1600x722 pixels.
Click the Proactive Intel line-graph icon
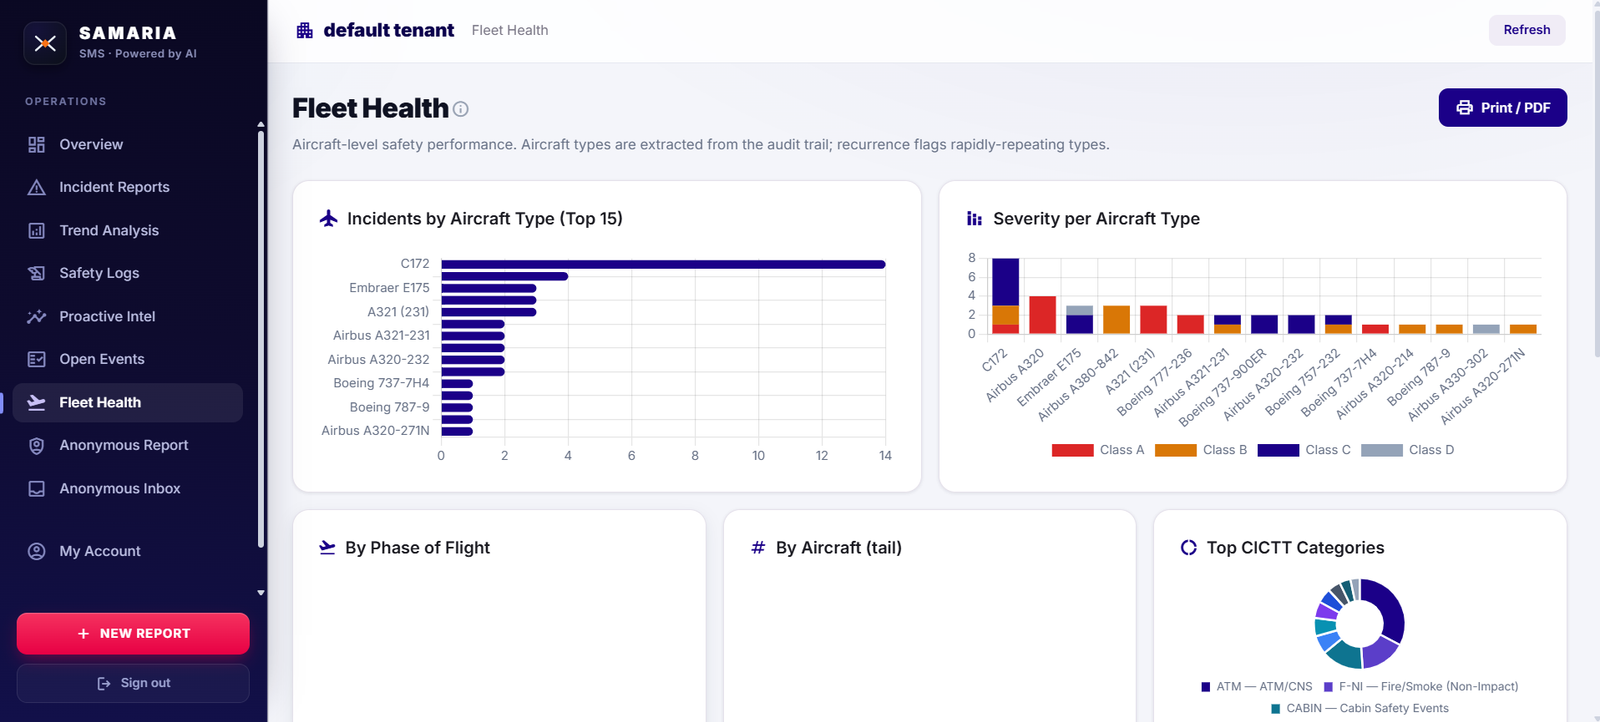pyautogui.click(x=37, y=316)
